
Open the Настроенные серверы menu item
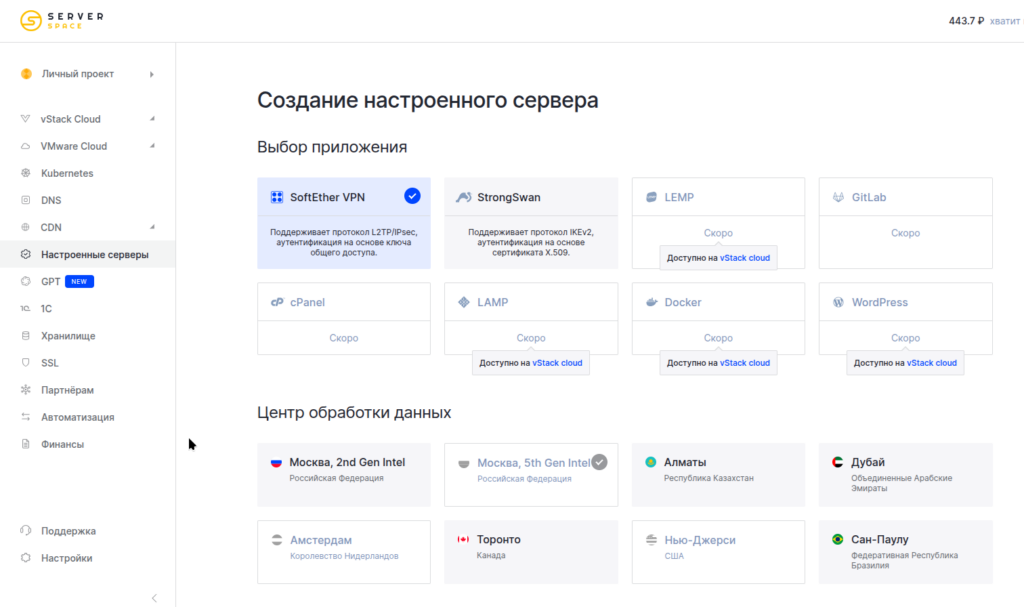[x=94, y=255]
